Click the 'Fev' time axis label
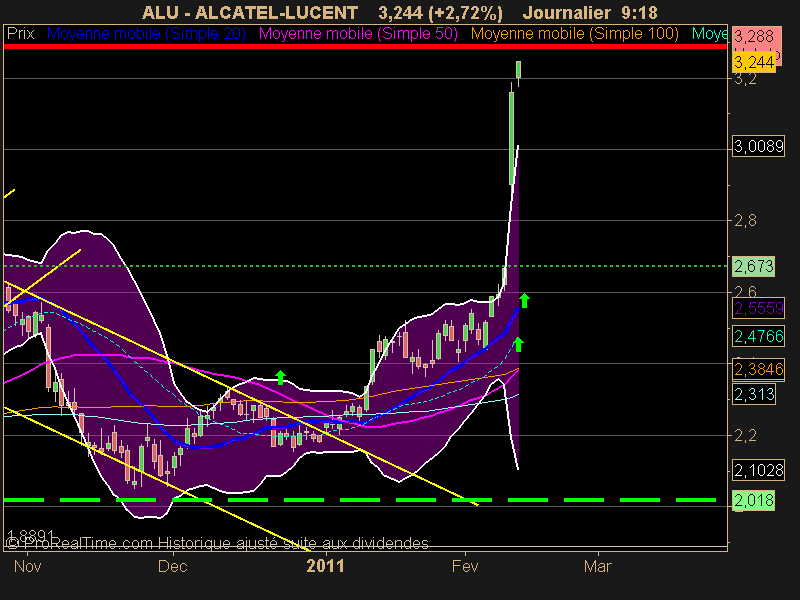The width and height of the screenshot is (800, 600). pyautogui.click(x=465, y=566)
